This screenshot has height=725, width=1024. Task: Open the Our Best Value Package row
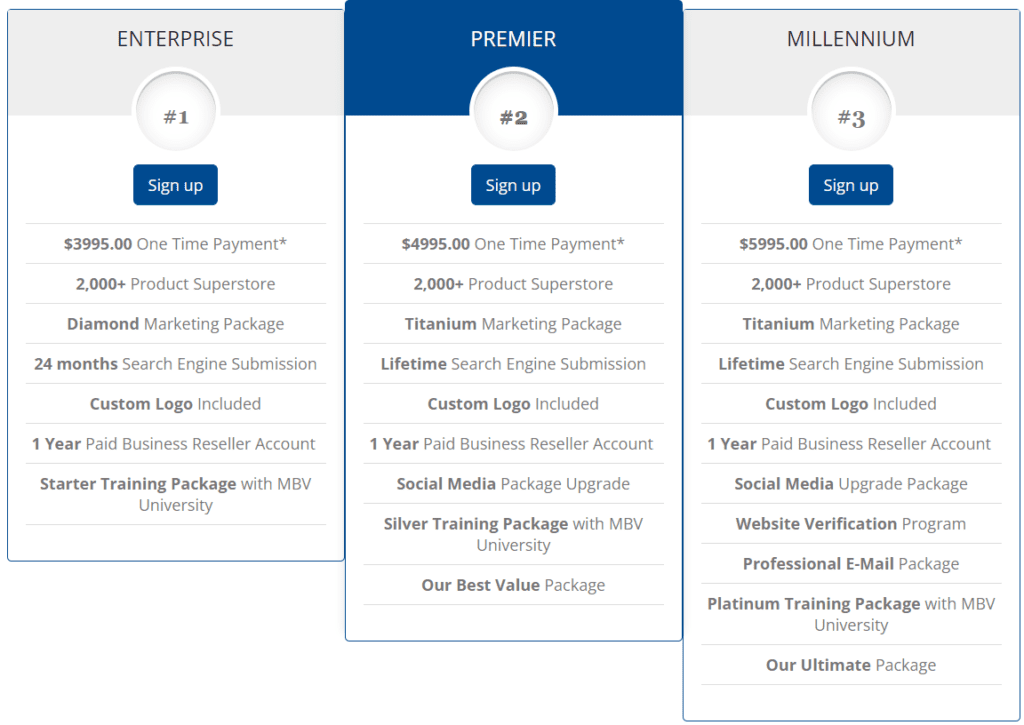pyautogui.click(x=513, y=585)
